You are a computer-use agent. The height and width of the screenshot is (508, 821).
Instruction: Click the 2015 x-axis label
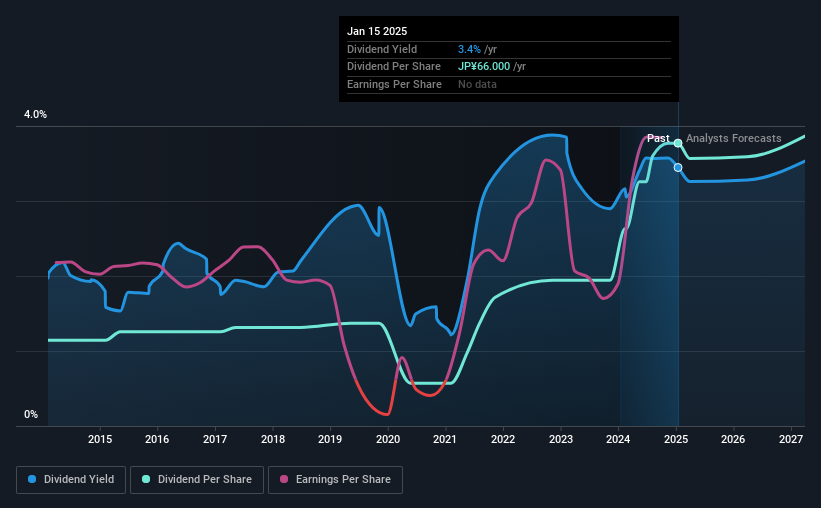point(100,439)
